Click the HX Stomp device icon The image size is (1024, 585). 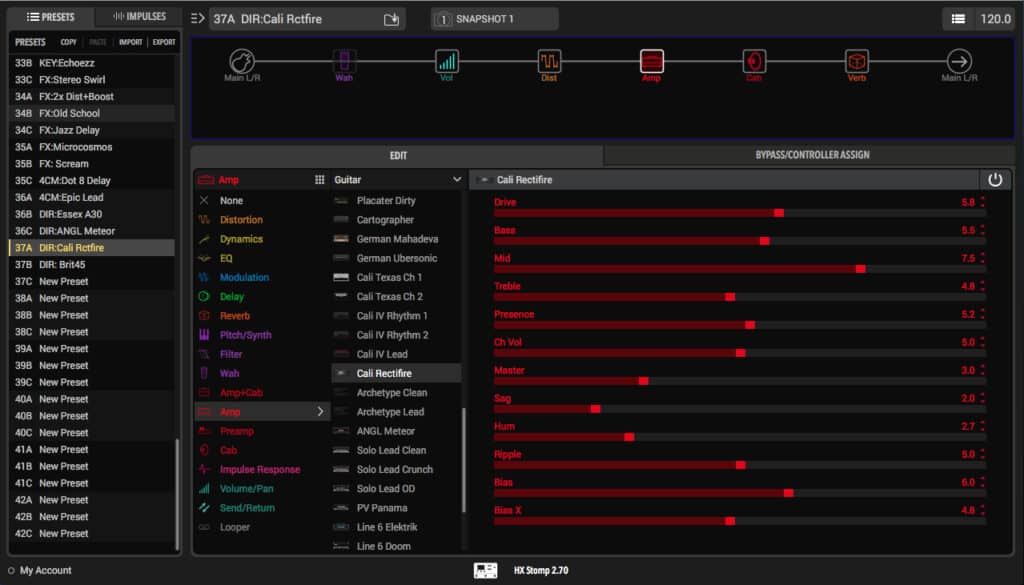click(x=485, y=571)
